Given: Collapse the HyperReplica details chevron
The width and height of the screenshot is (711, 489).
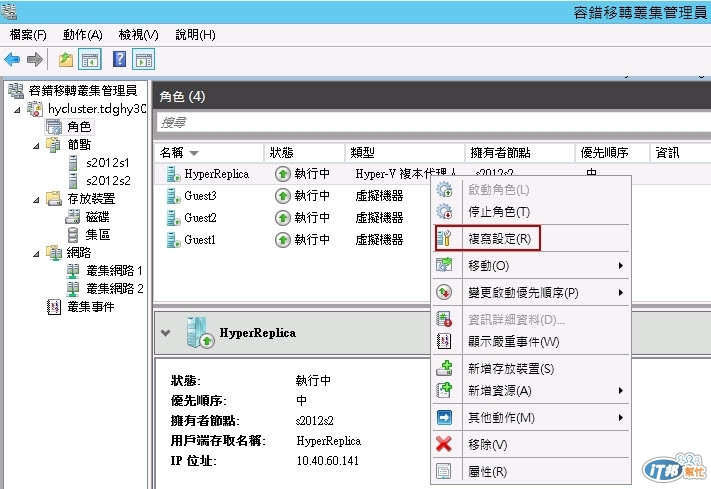Looking at the screenshot, I should 166,333.
